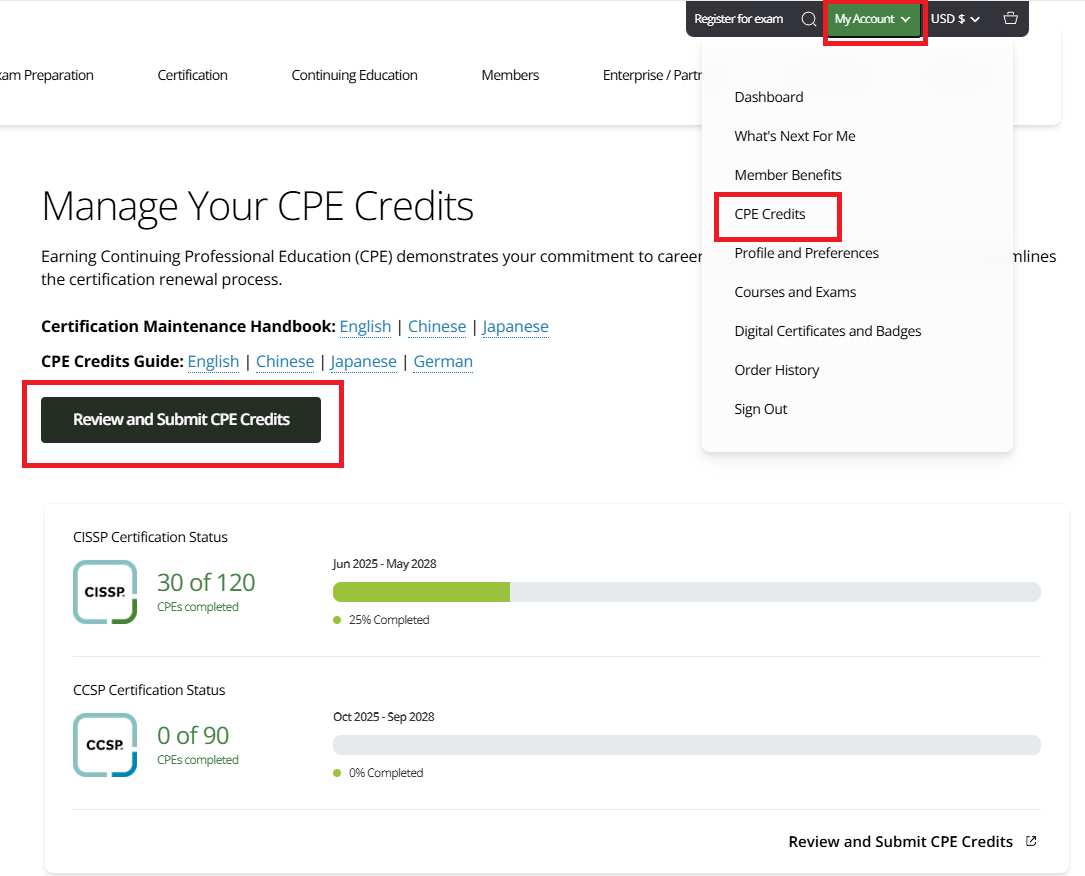Open Japanese Certification Maintenance Handbook link
This screenshot has width=1085, height=876.
(x=515, y=326)
